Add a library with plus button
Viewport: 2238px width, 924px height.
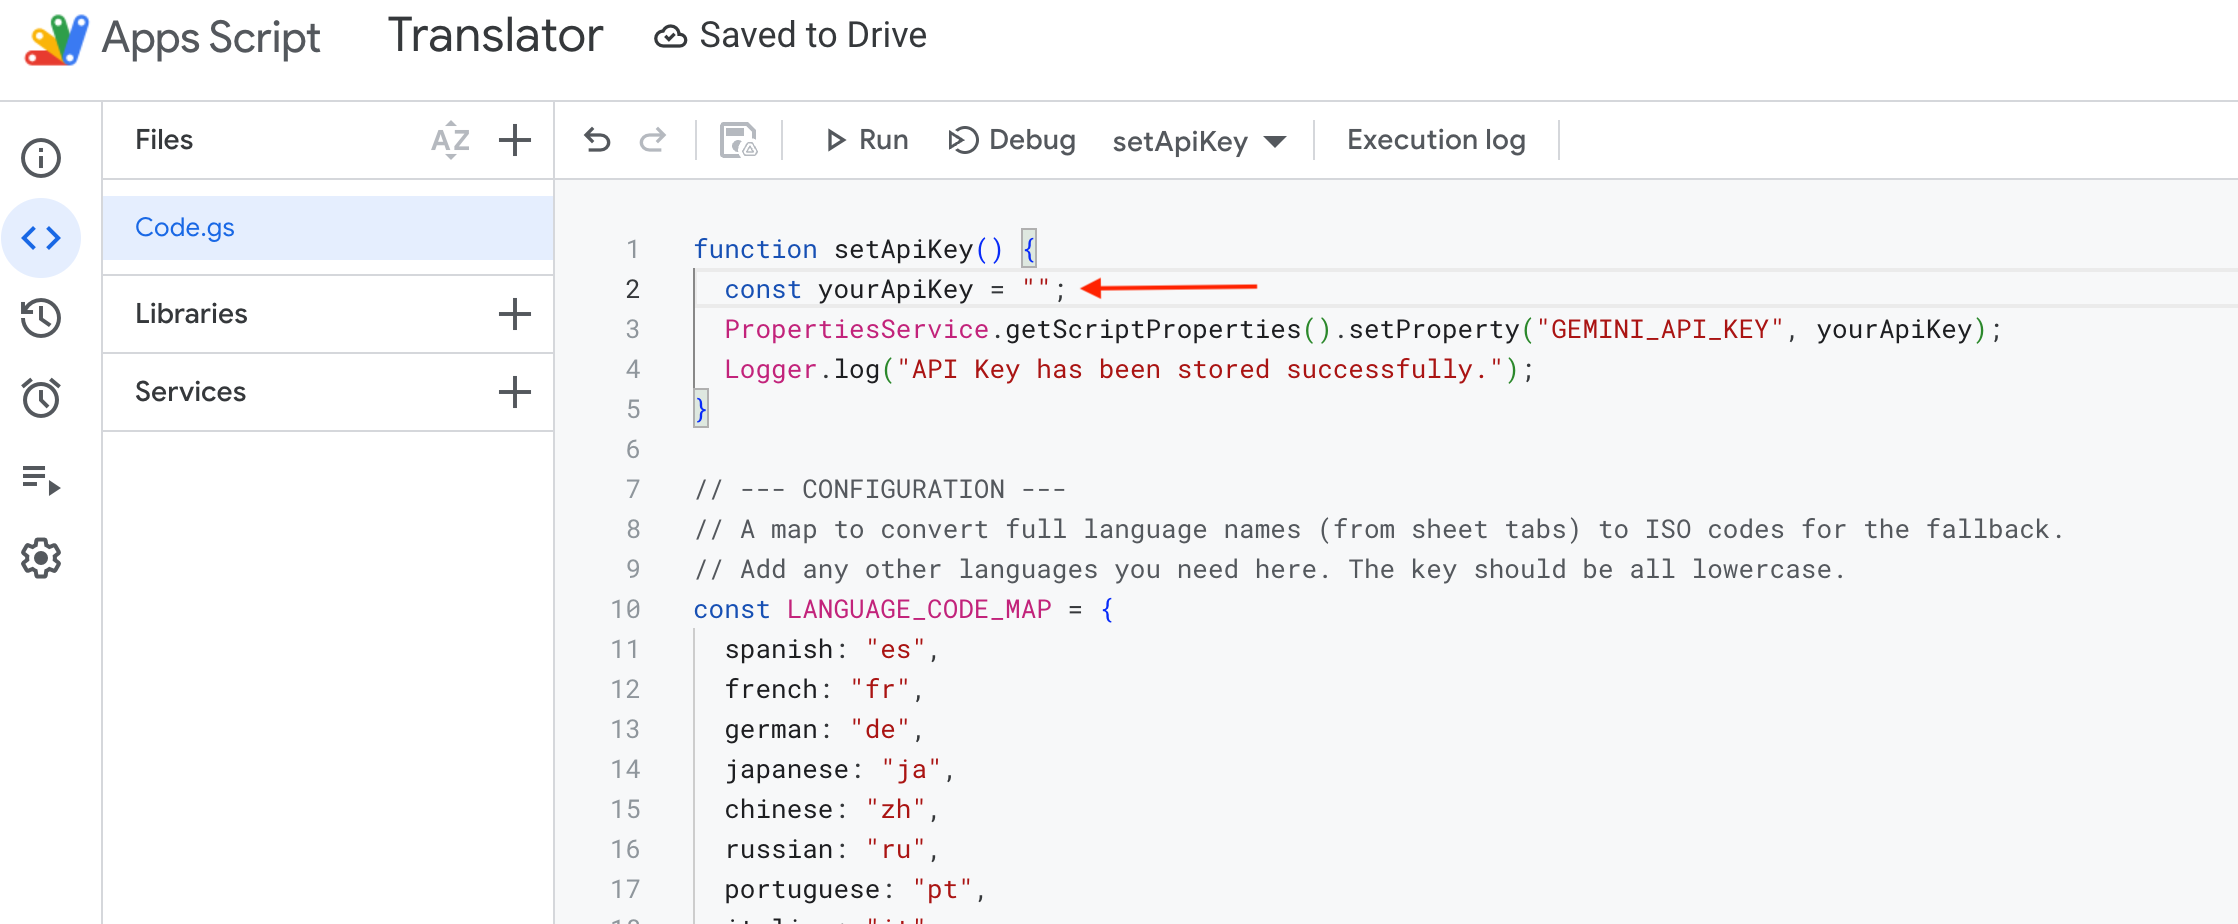515,314
